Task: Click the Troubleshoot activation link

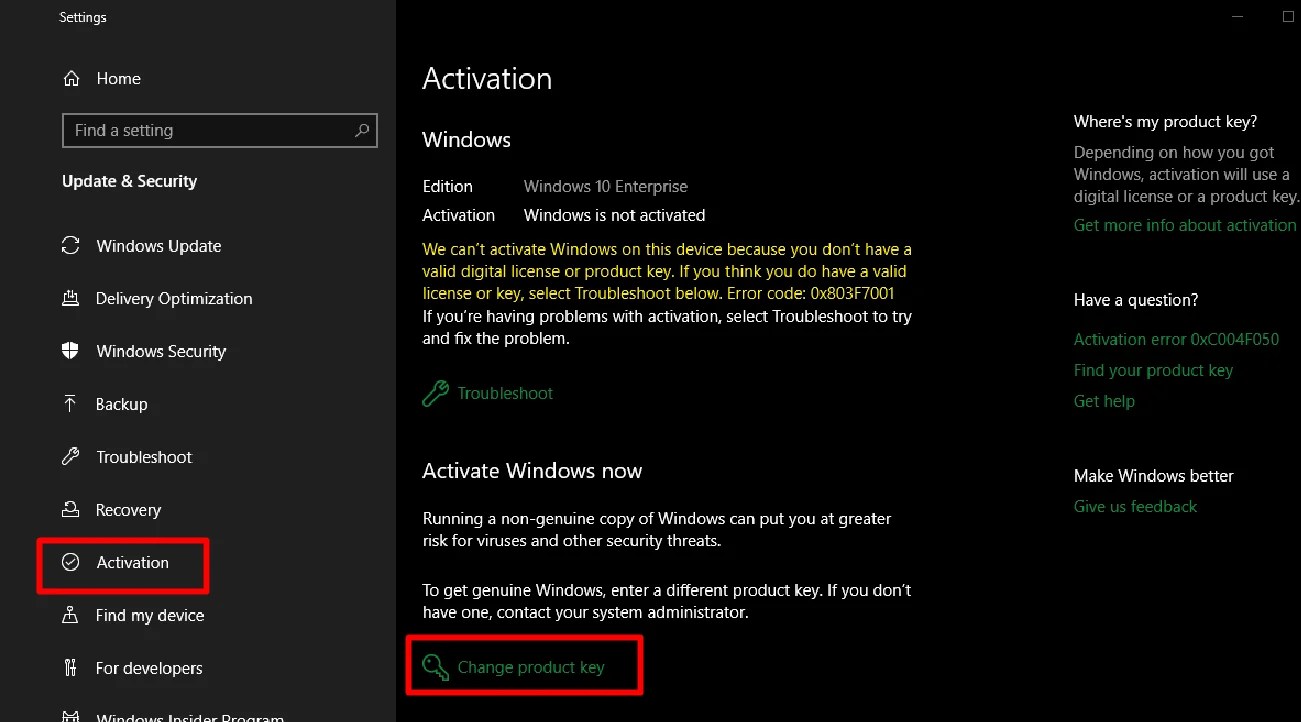Action: pyautogui.click(x=505, y=393)
